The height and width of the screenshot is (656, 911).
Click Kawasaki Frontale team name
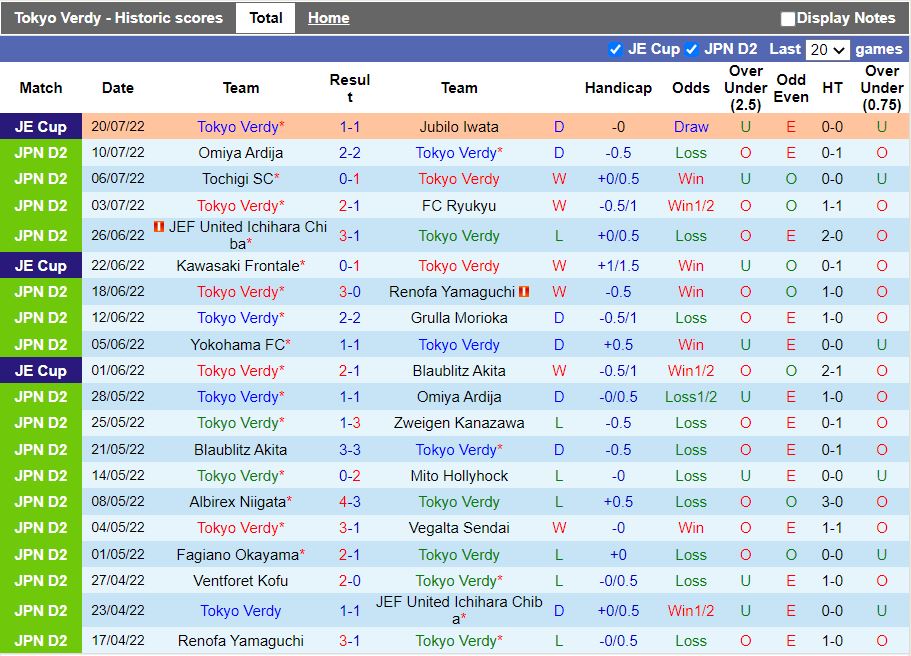coord(238,266)
